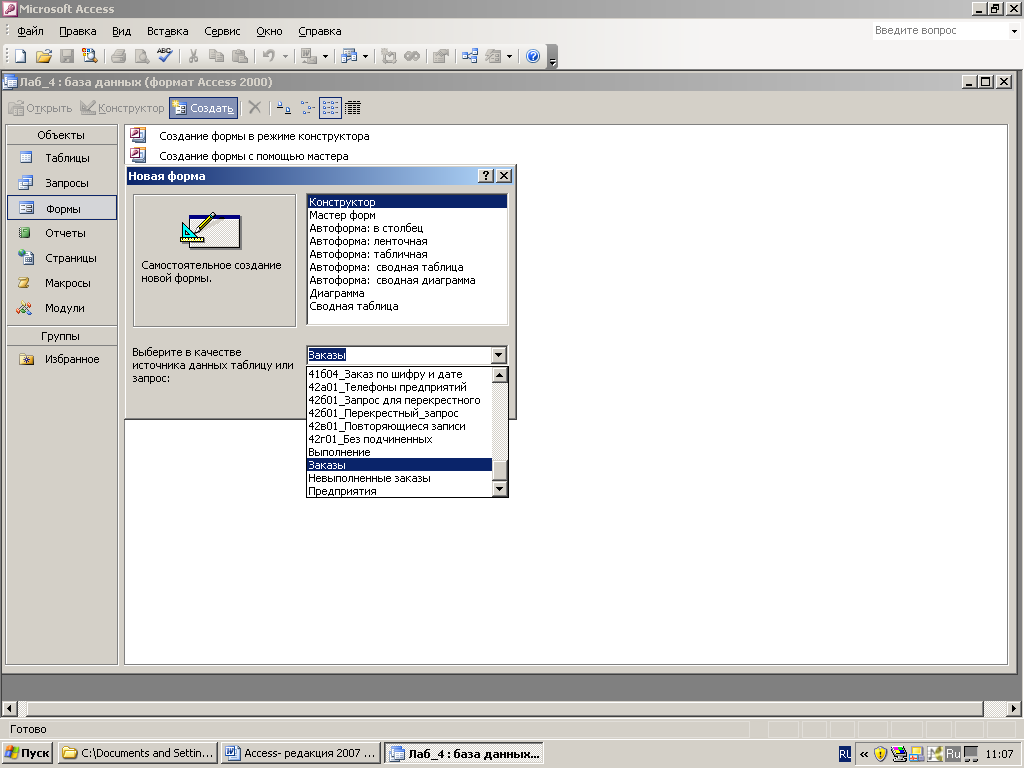The width and height of the screenshot is (1024, 768).
Task: Open Избранное group
Action: [62, 359]
